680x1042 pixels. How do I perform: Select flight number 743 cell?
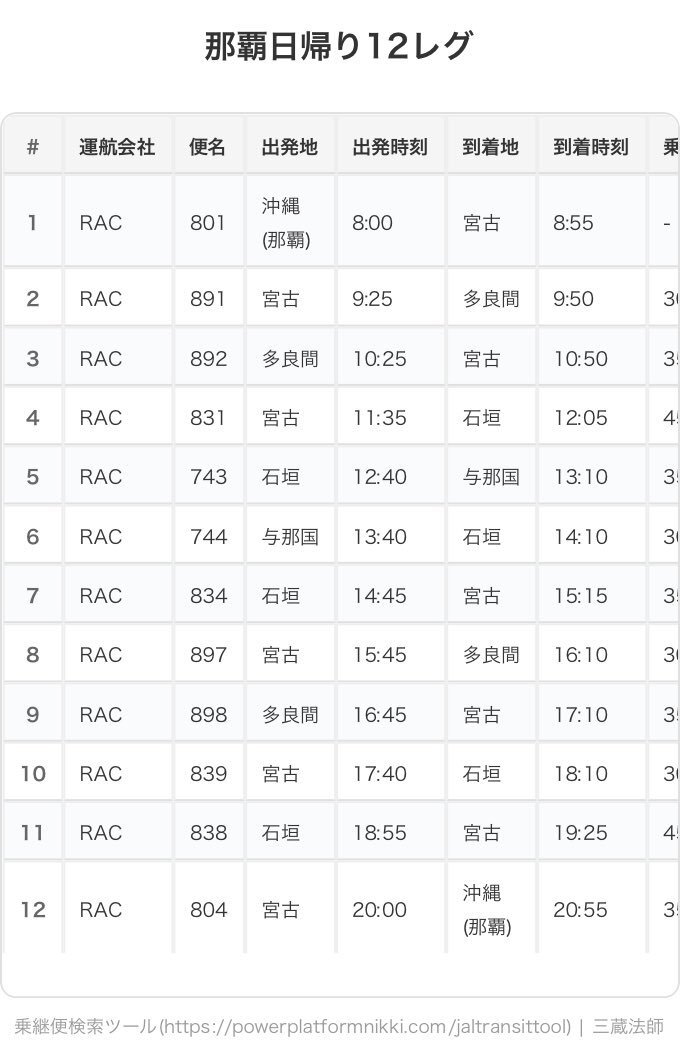209,476
